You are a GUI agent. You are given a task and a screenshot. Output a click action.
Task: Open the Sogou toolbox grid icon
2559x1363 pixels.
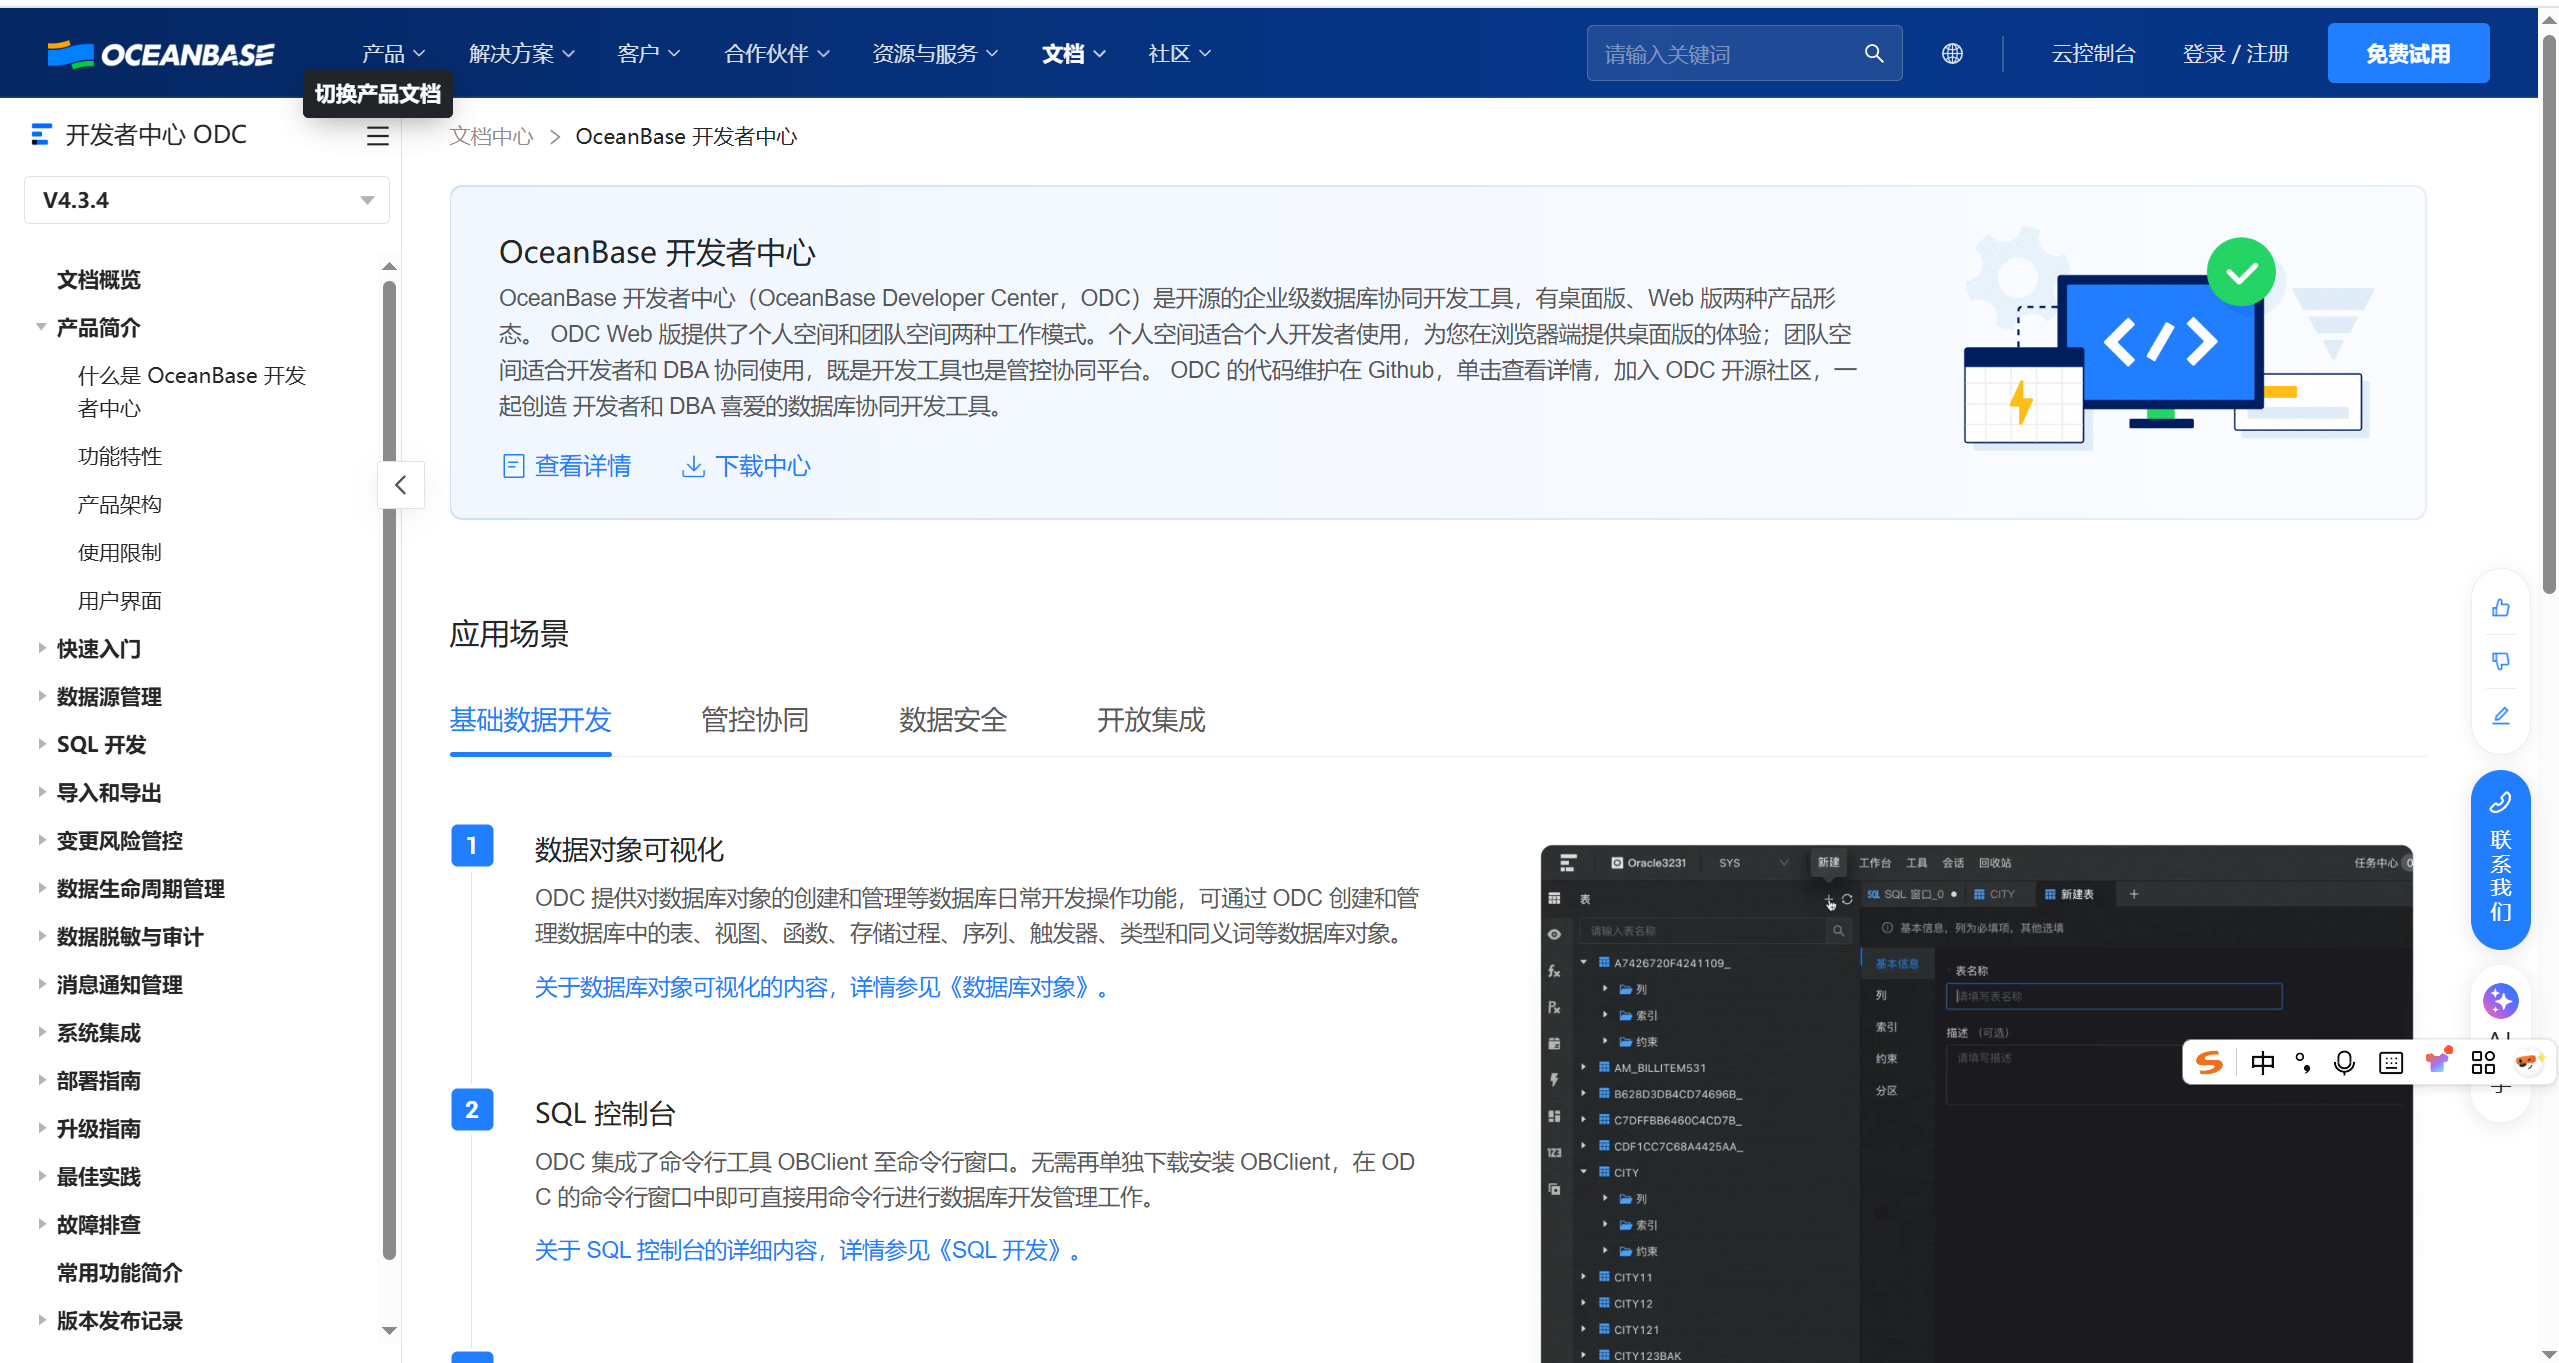click(2484, 1062)
